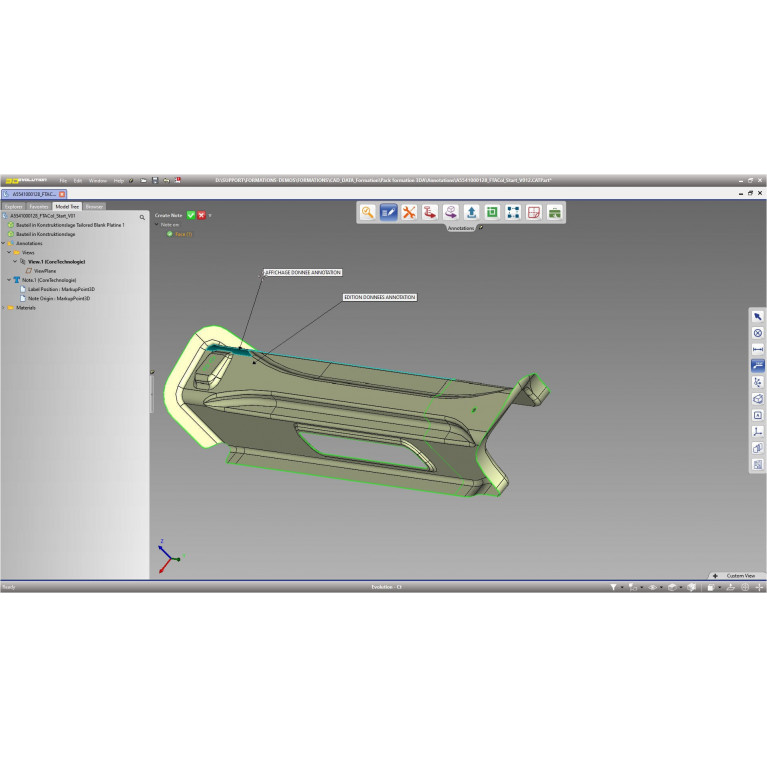This screenshot has height=767, width=767.
Task: Click the Annotations toolbar tab label
Action: [461, 228]
